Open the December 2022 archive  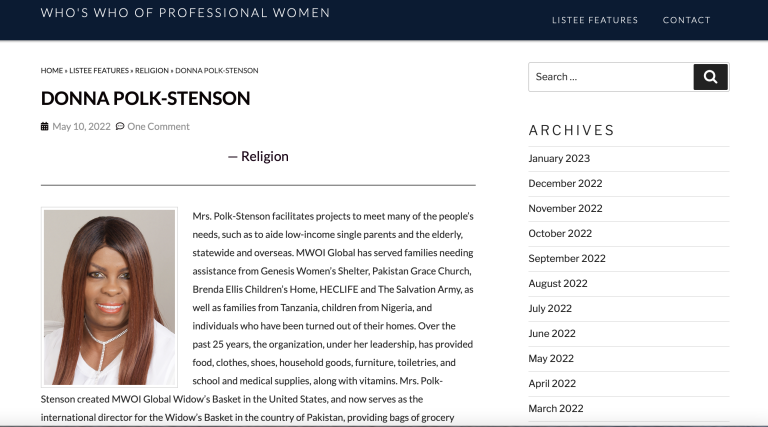coord(565,183)
